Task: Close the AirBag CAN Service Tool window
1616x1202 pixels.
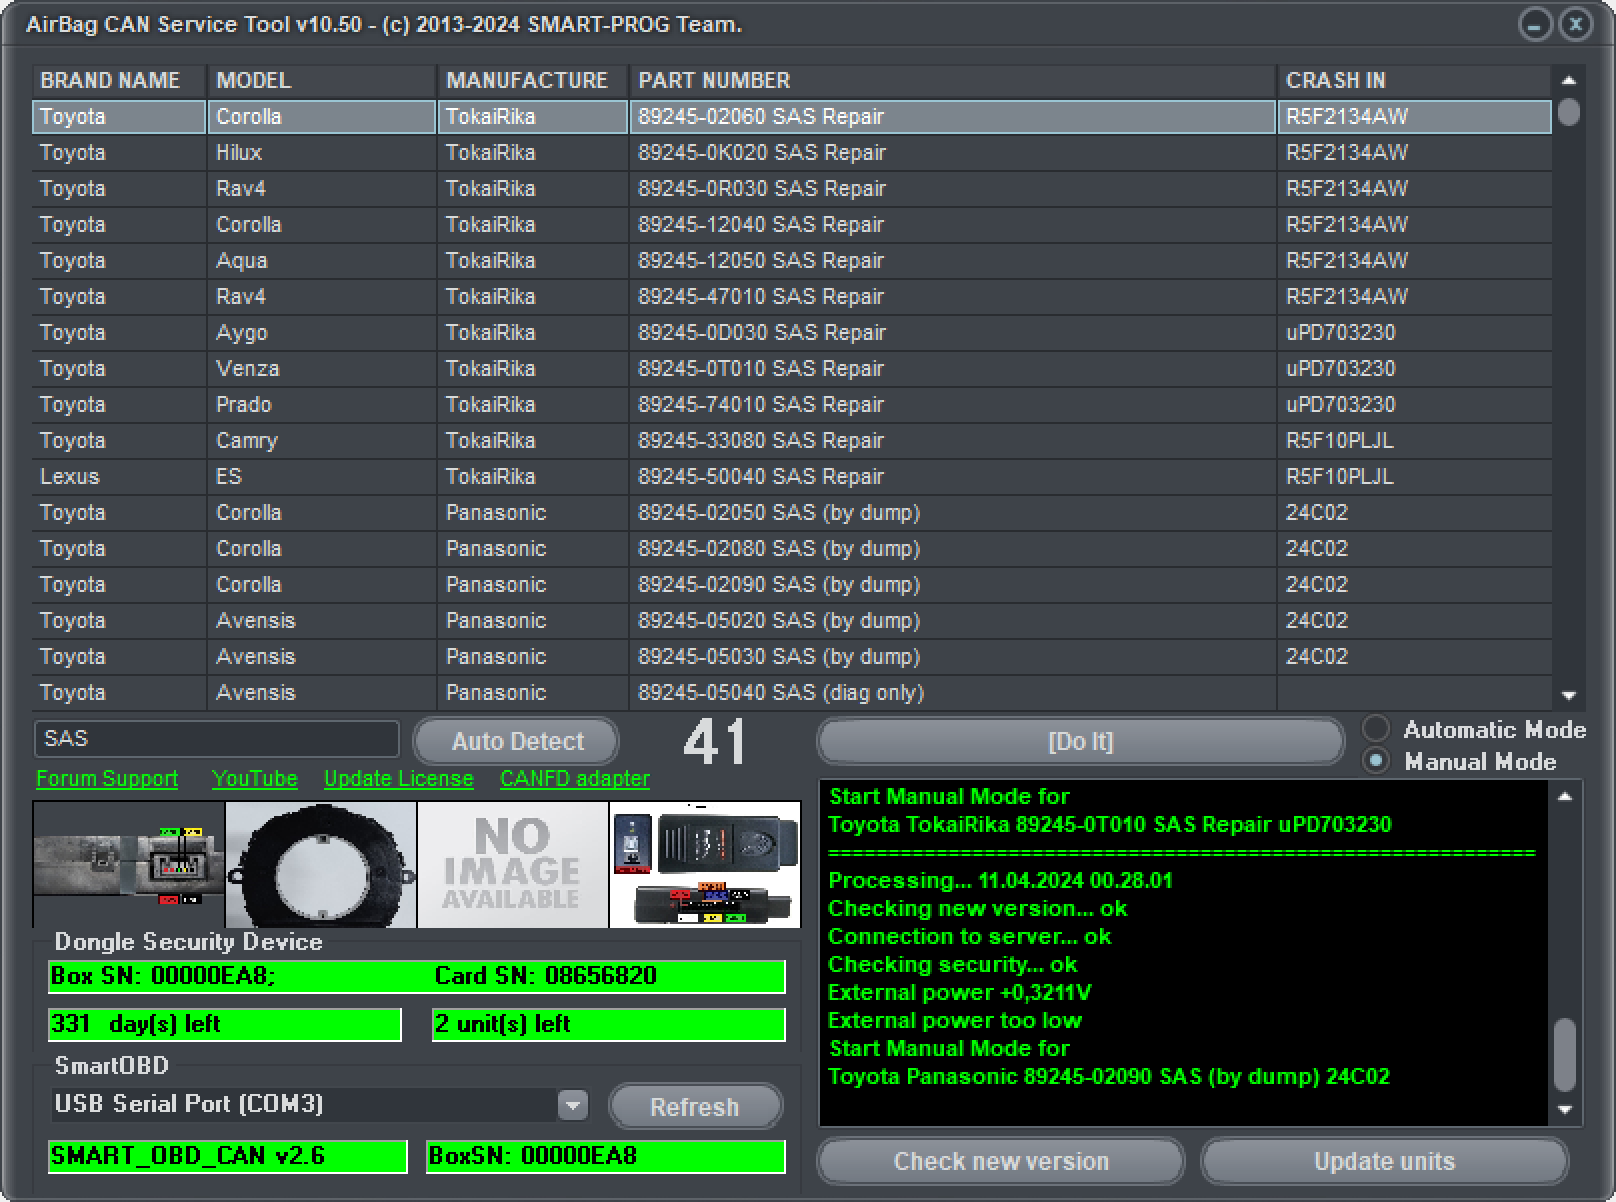Action: tap(1576, 24)
